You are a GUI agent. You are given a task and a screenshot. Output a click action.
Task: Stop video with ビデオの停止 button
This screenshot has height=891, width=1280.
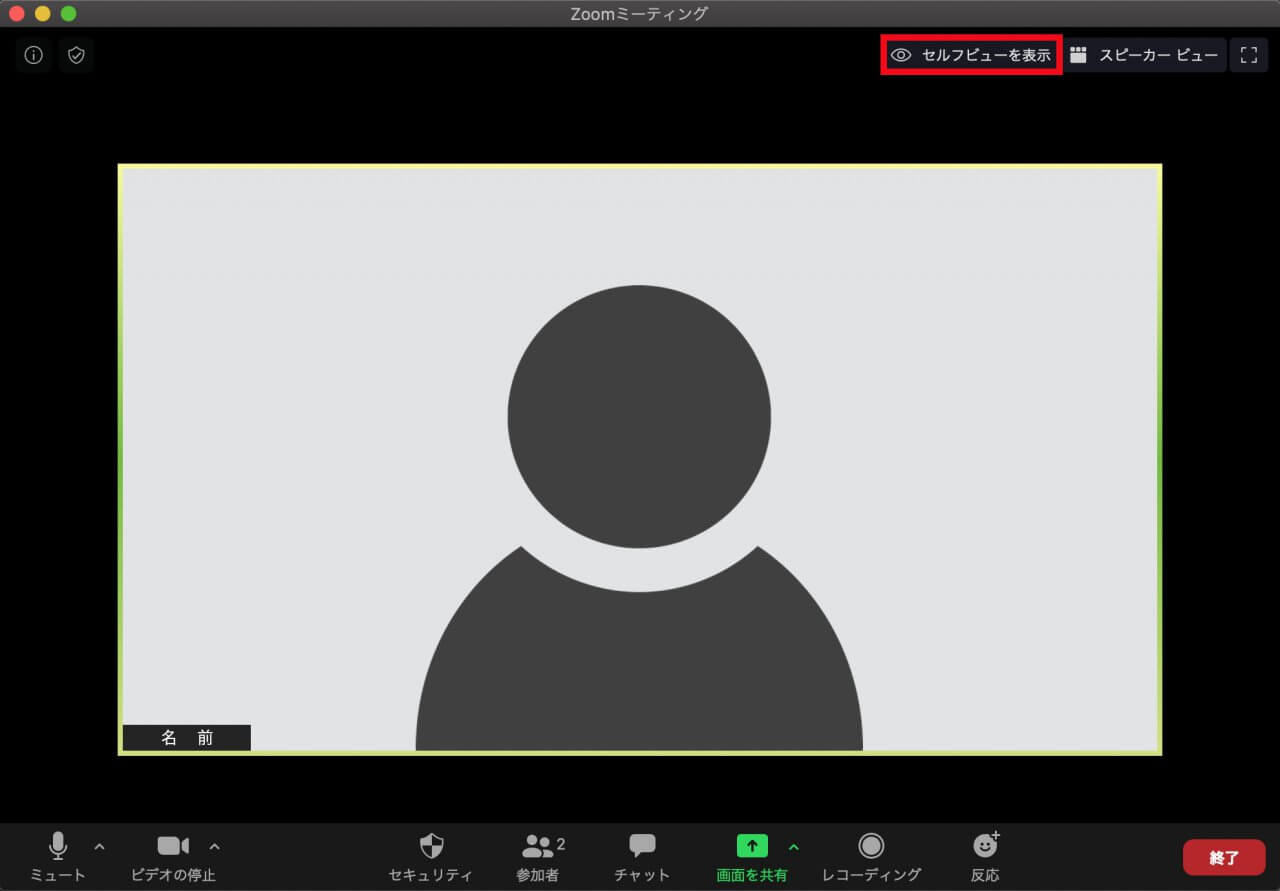pyautogui.click(x=173, y=857)
